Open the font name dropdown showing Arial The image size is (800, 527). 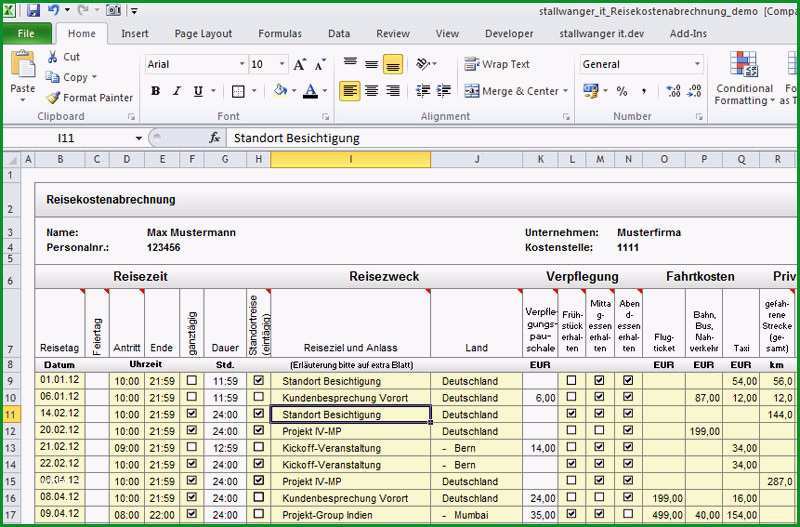pyautogui.click(x=242, y=64)
